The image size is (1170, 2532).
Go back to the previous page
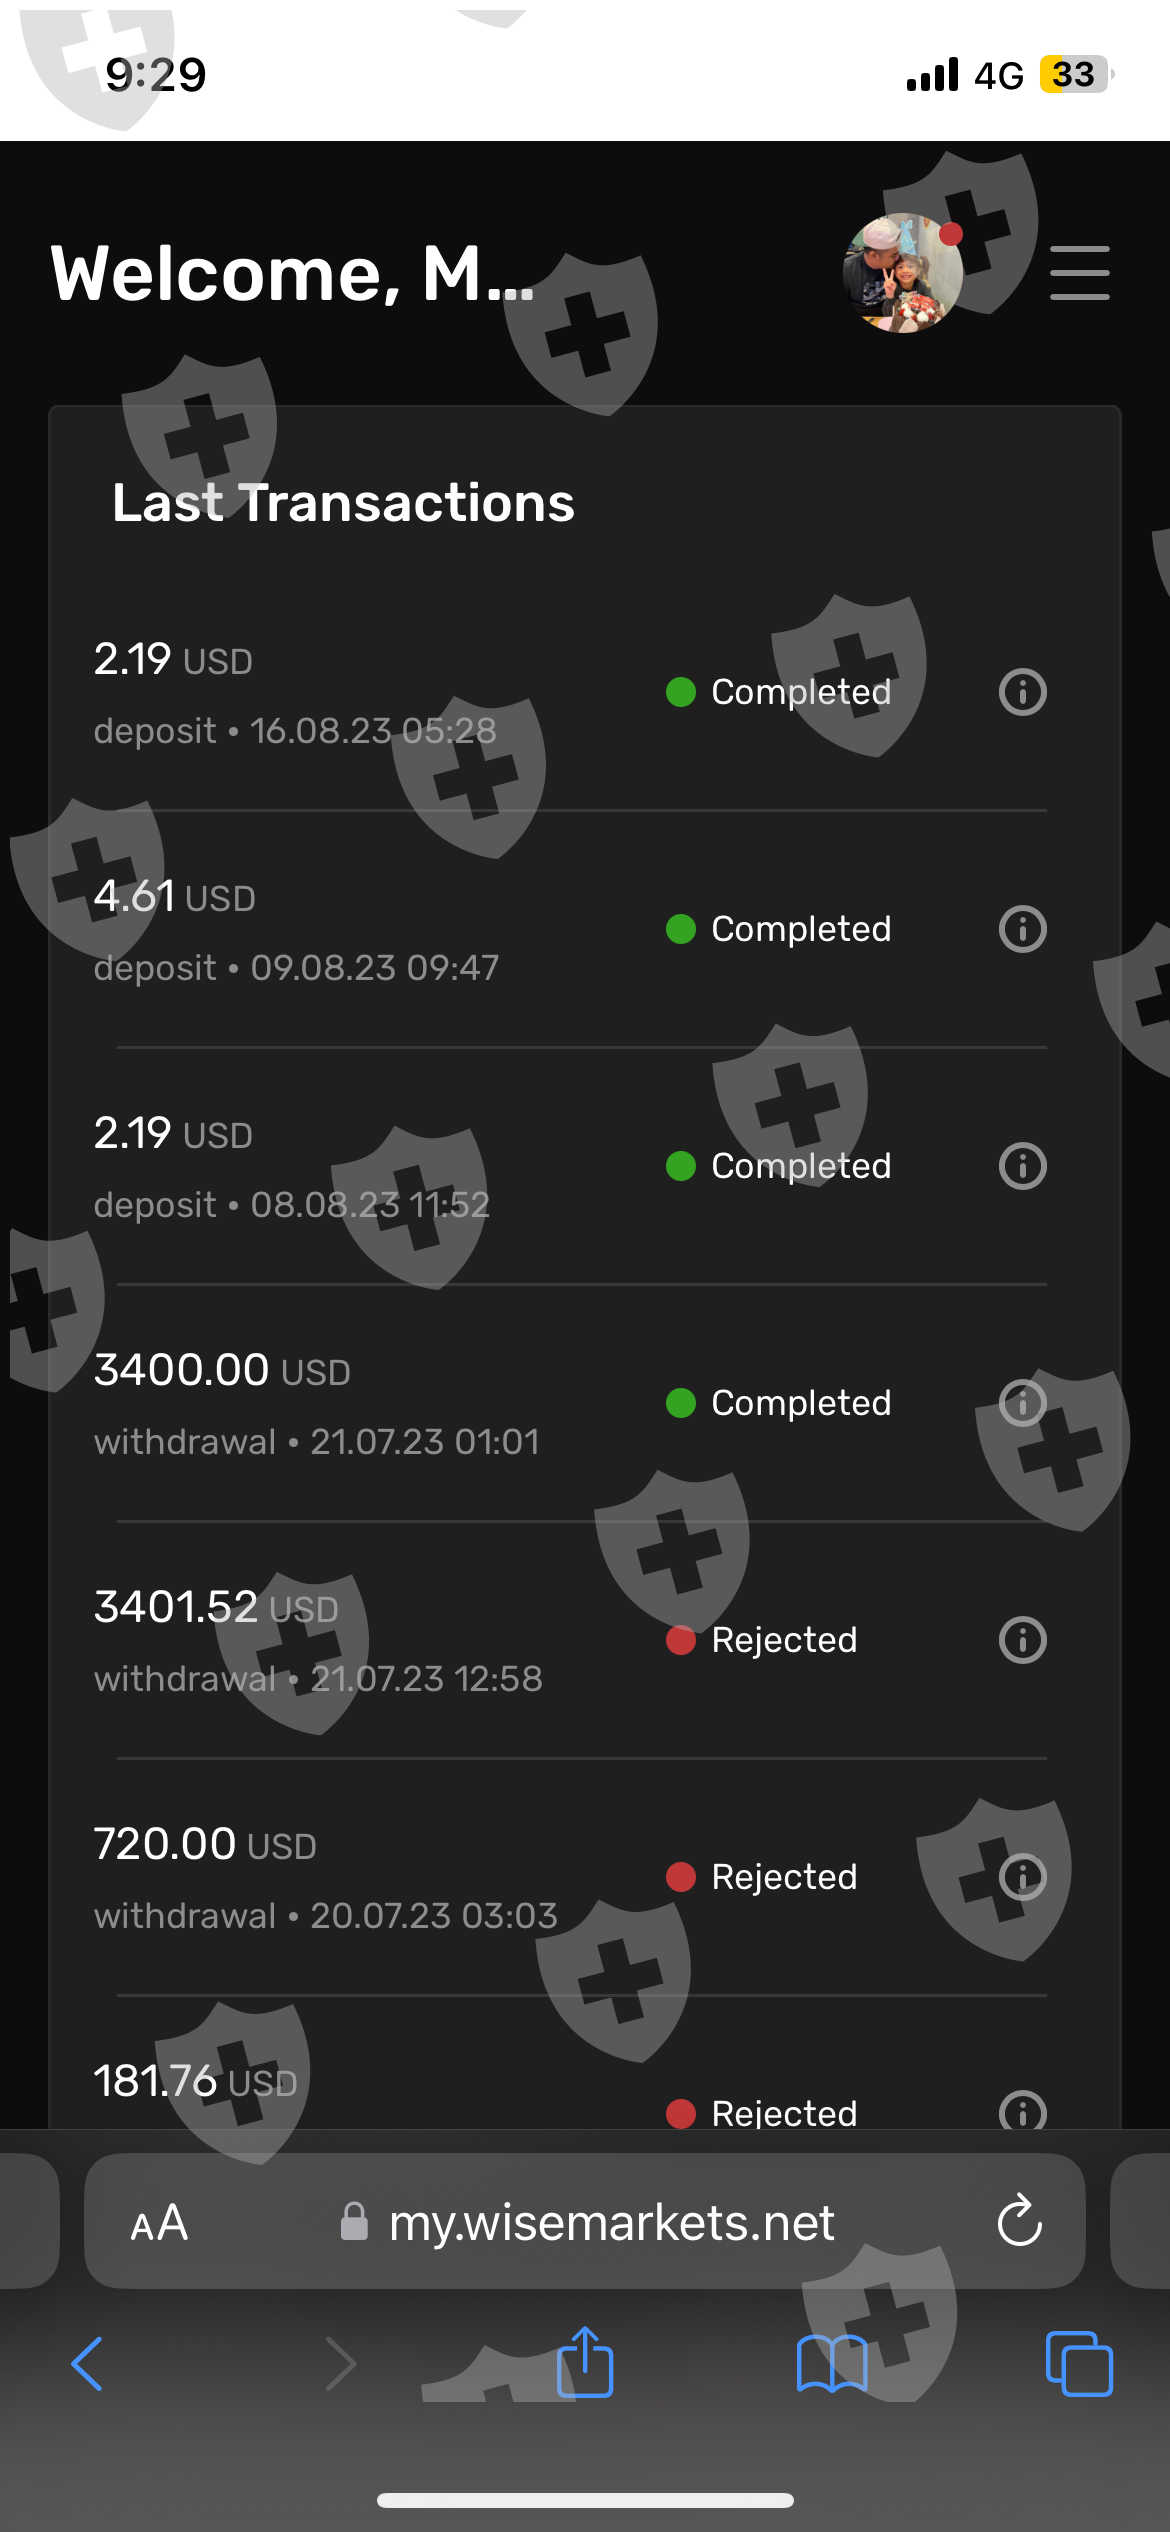click(88, 2364)
